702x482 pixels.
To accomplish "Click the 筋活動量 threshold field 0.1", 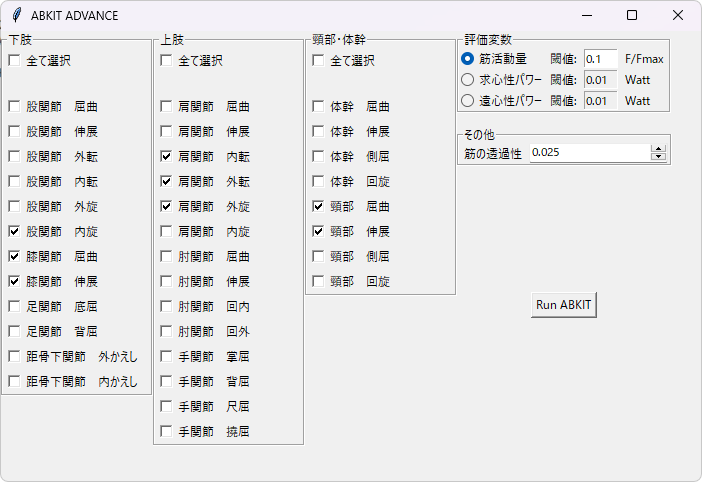I will [x=601, y=59].
